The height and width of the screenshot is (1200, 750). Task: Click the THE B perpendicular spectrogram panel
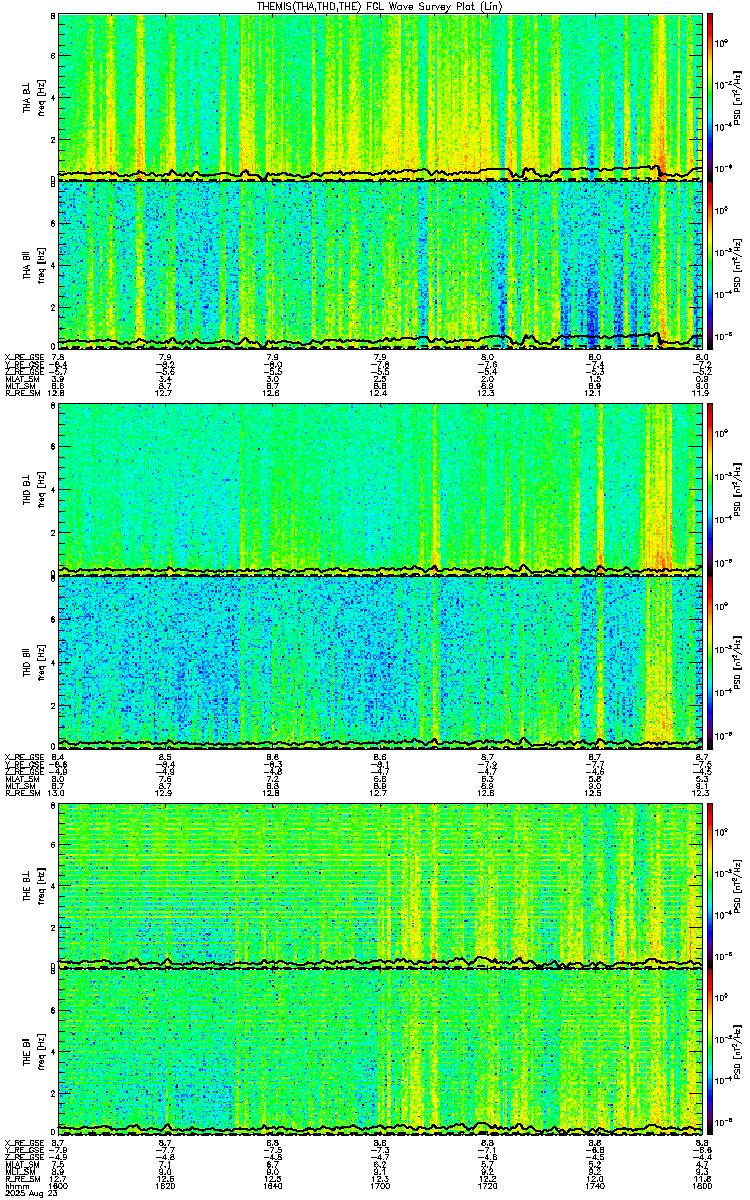[380, 885]
